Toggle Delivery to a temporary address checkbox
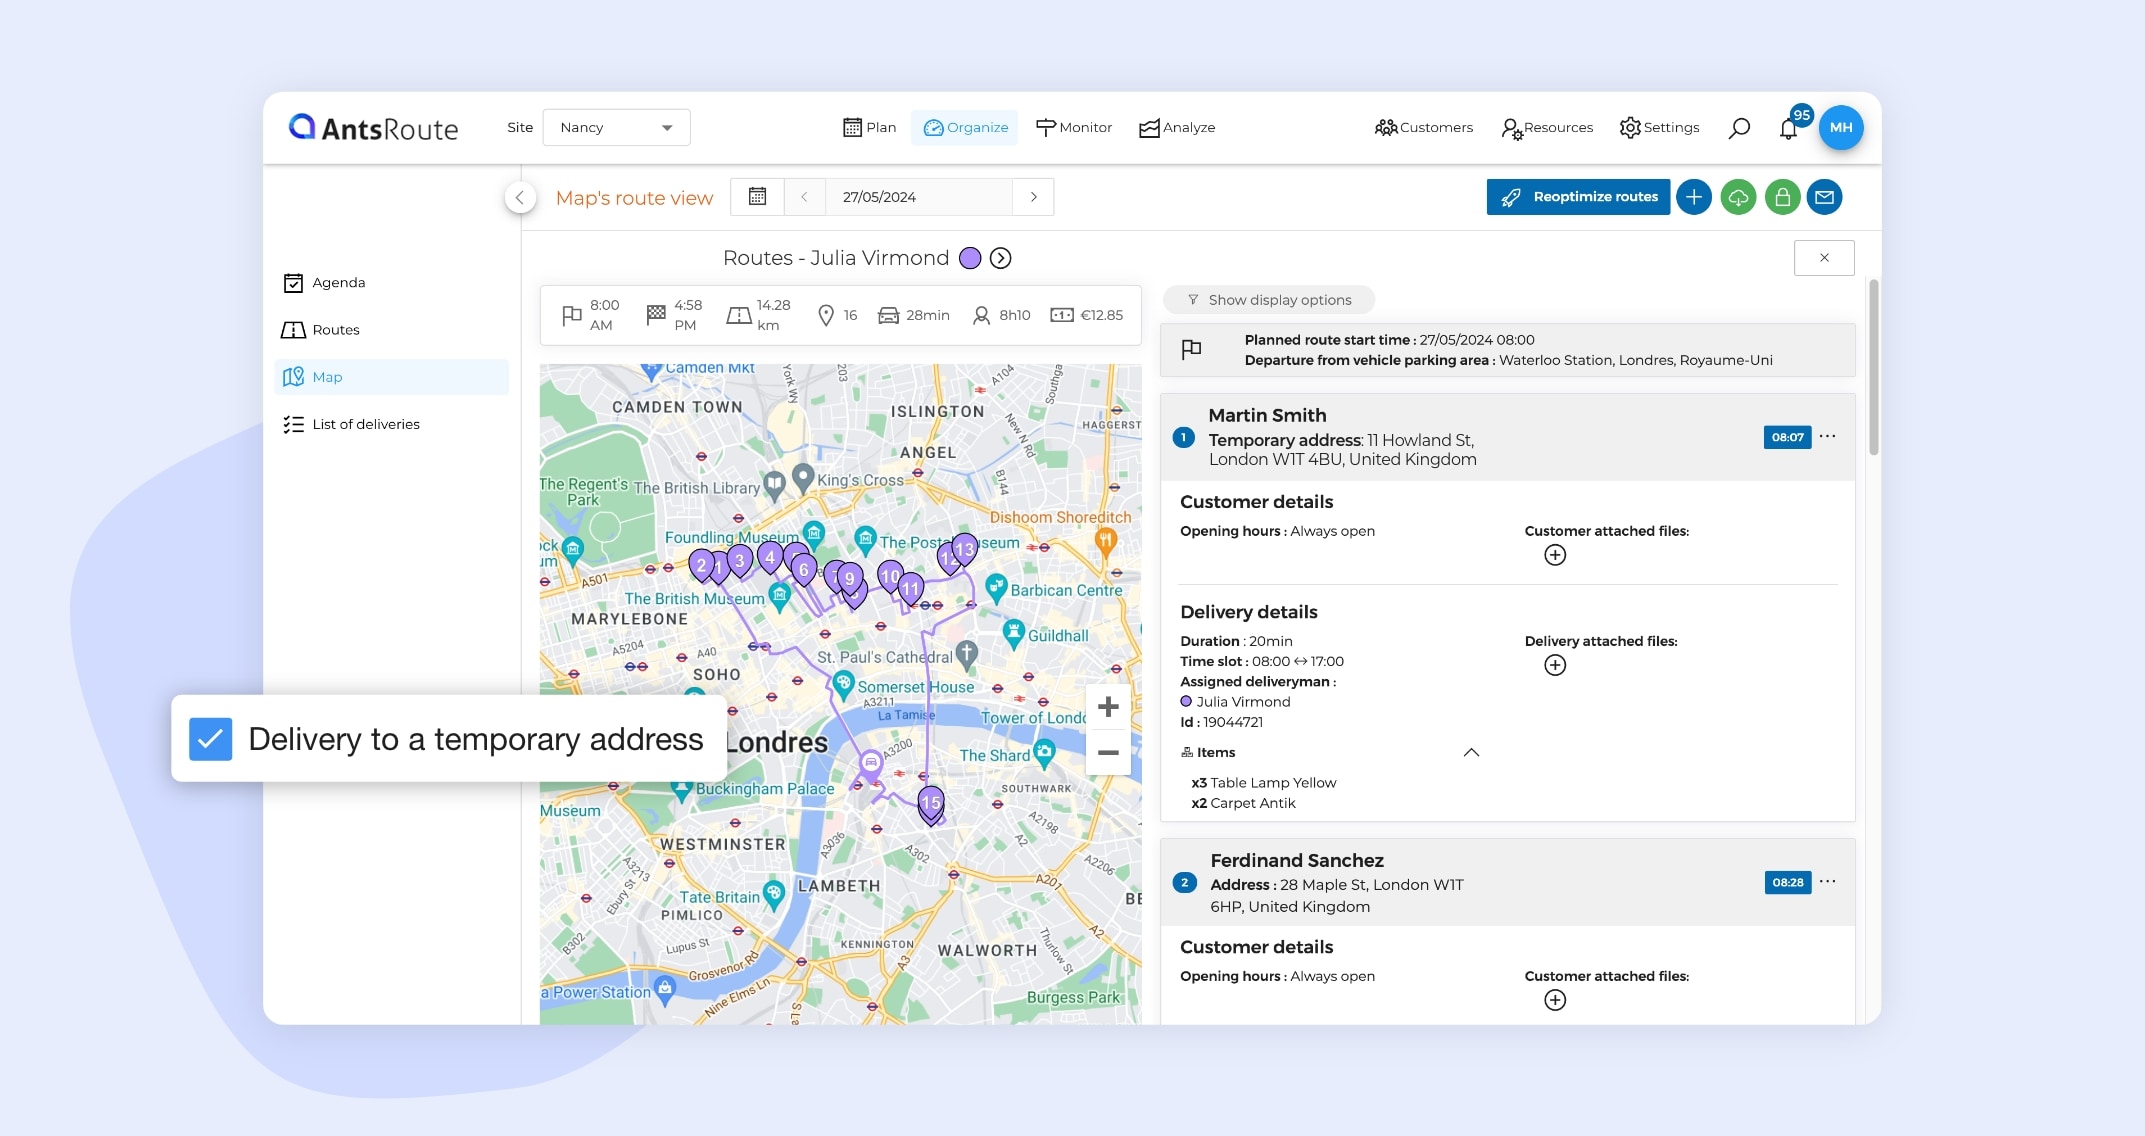This screenshot has height=1136, width=2145. (x=211, y=739)
